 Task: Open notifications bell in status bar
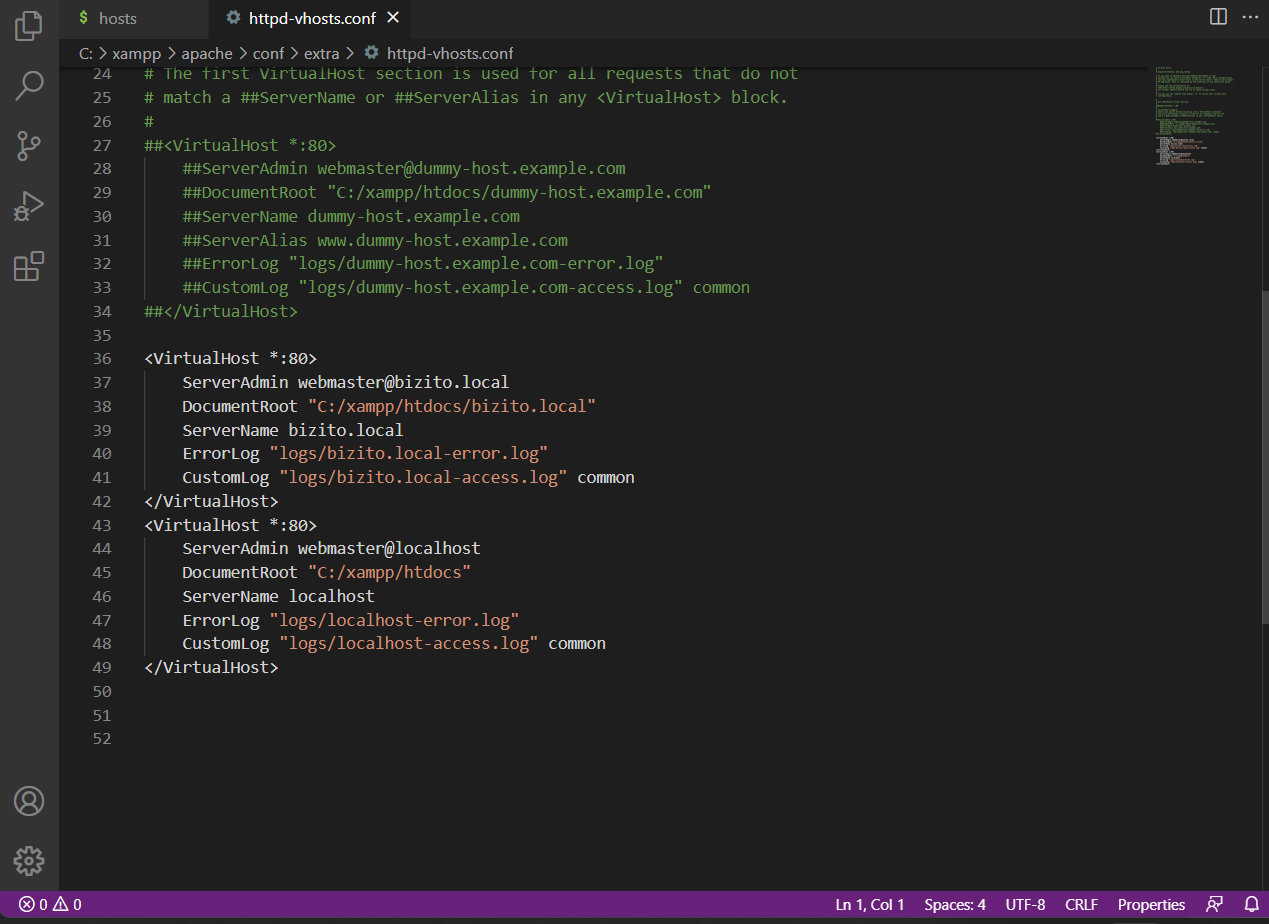tap(1250, 905)
